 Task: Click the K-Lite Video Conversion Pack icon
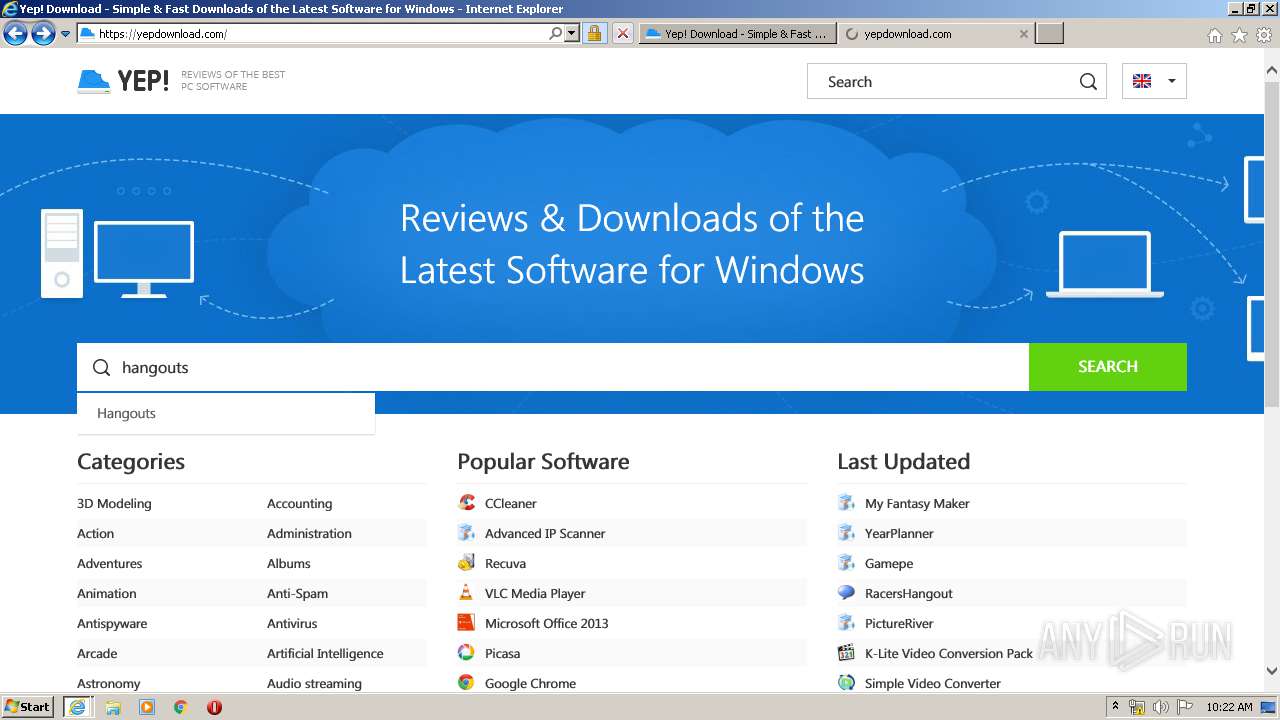pyautogui.click(x=846, y=653)
